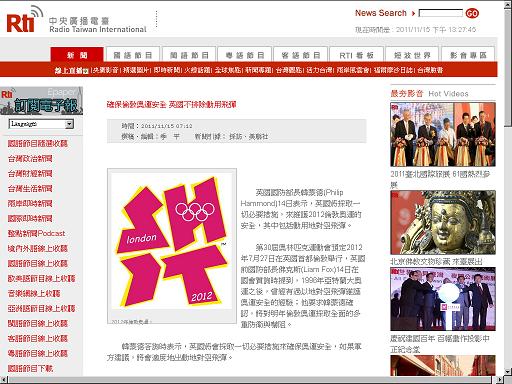Switch to the RTI 看板 tab
Viewport: 512px width, 384px height.
pos(356,55)
